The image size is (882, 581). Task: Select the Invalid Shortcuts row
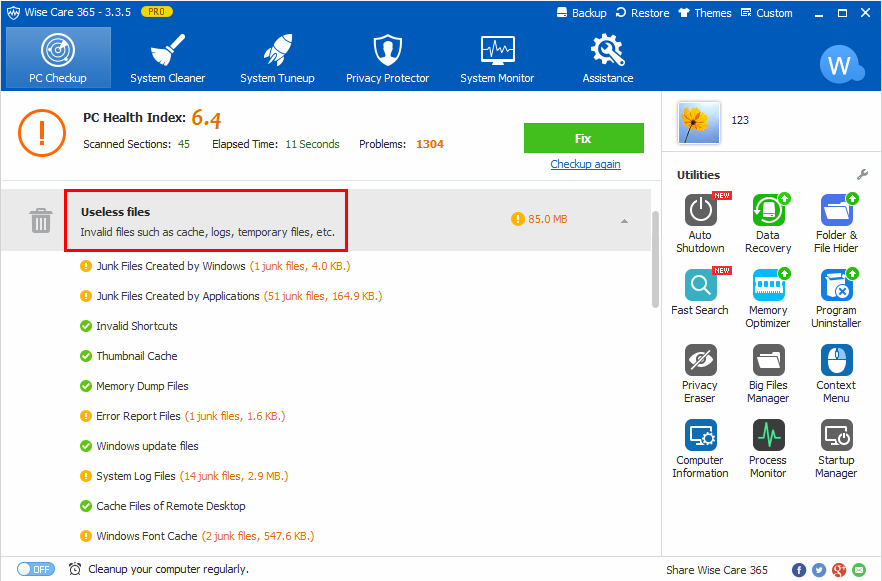pyautogui.click(x=129, y=326)
